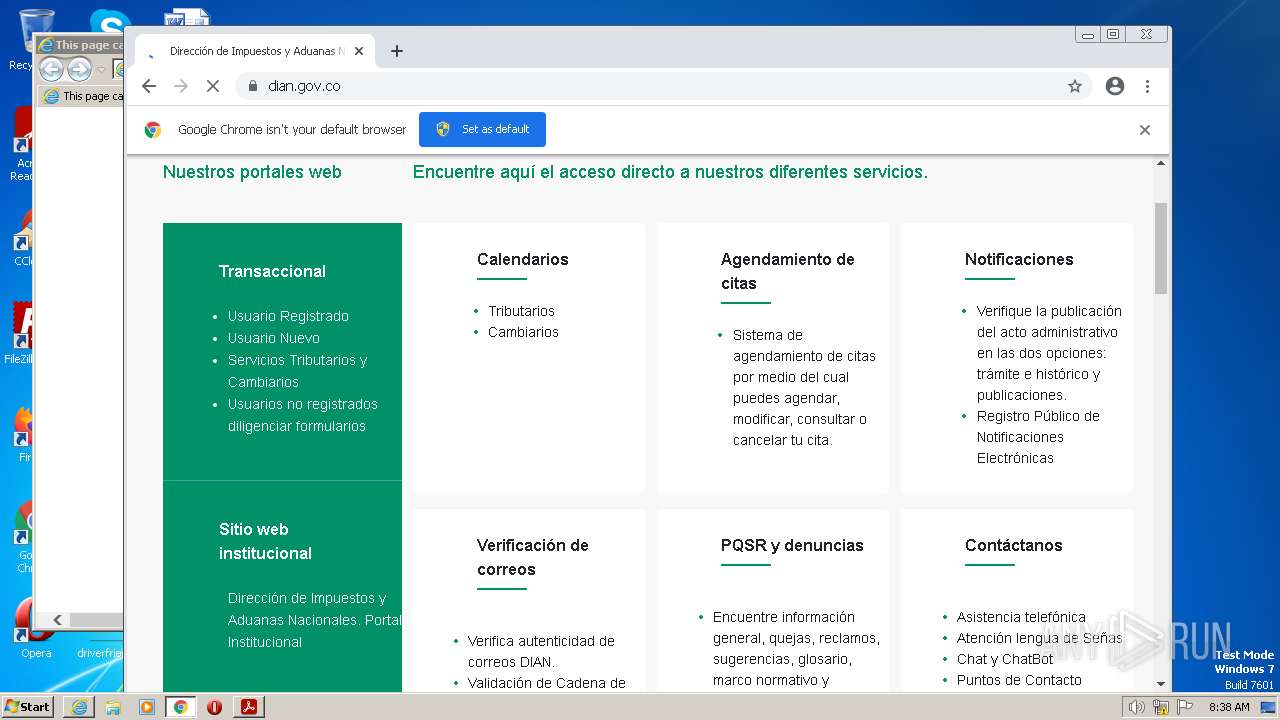The height and width of the screenshot is (720, 1280).
Task: Select the Dirección de Impuestos y Aduanas tab
Action: tap(255, 51)
